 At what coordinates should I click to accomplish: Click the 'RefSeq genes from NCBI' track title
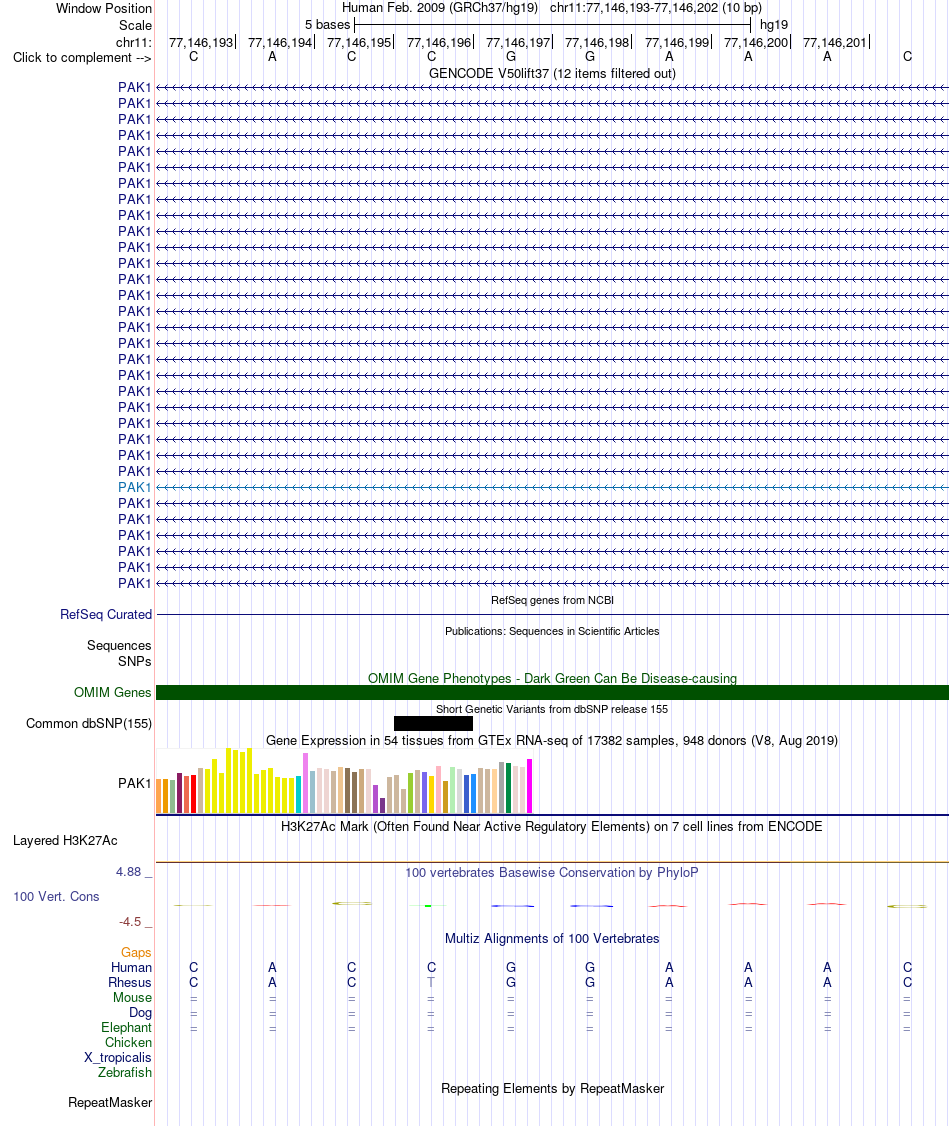coord(552,600)
